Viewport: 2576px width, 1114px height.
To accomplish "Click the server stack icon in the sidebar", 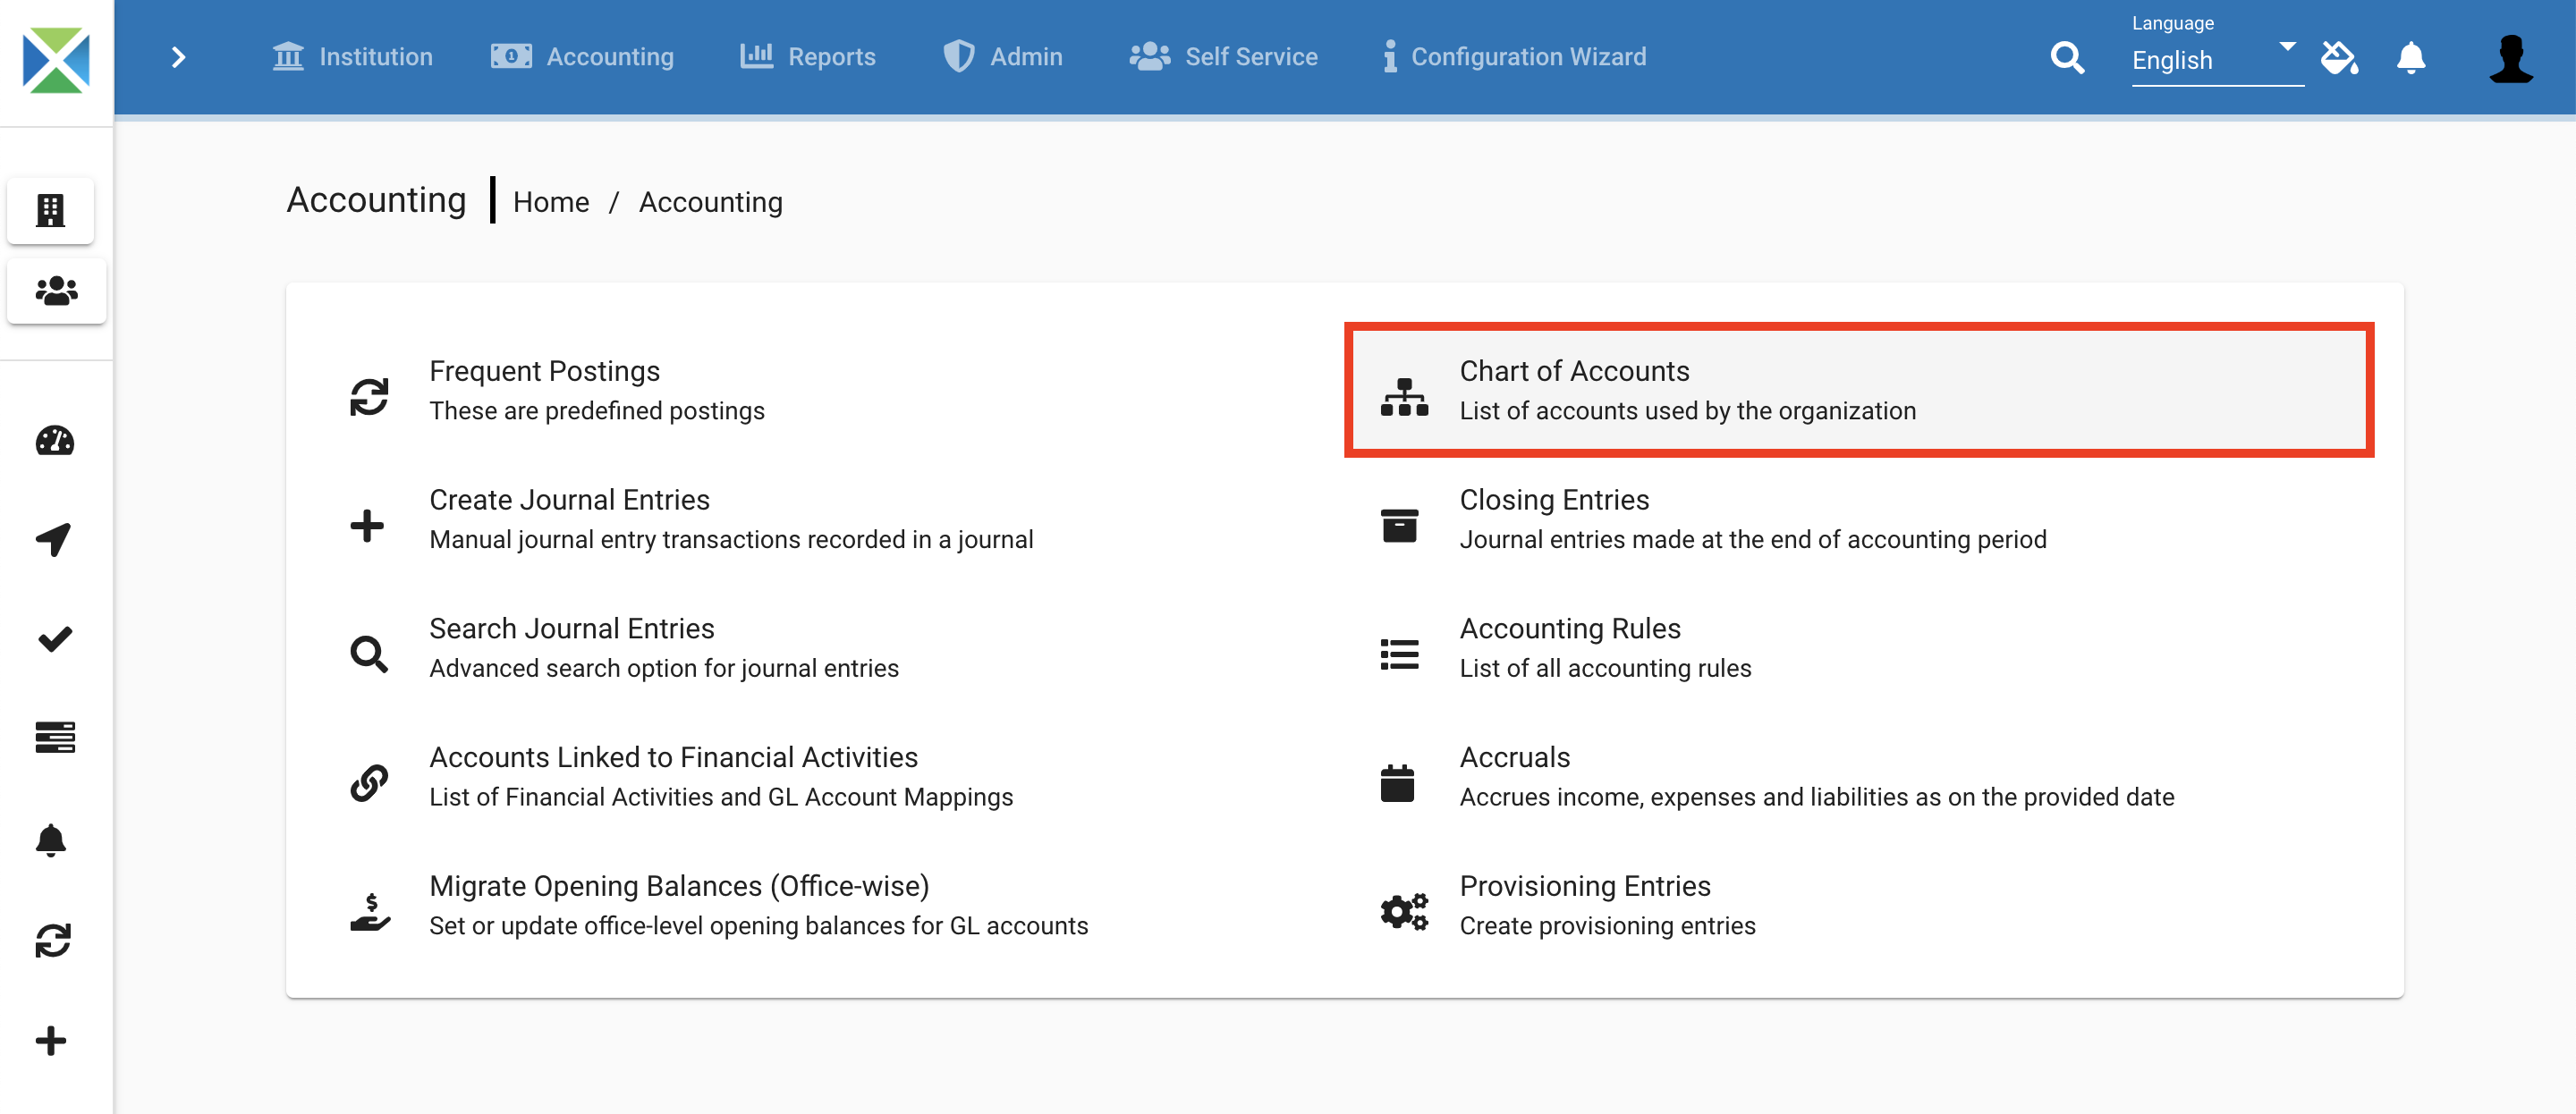I will click(55, 738).
